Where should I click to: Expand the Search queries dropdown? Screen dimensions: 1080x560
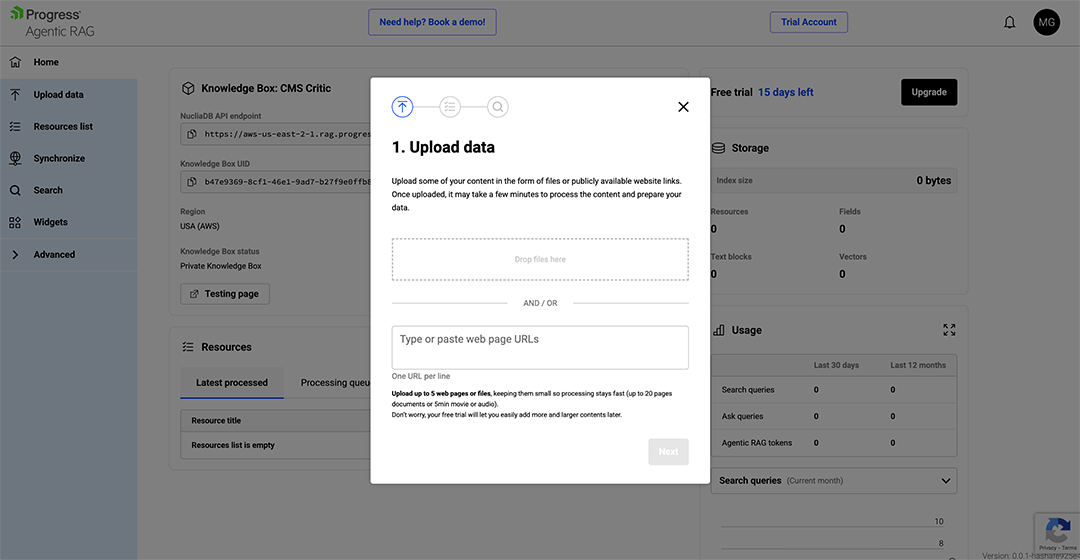(945, 481)
